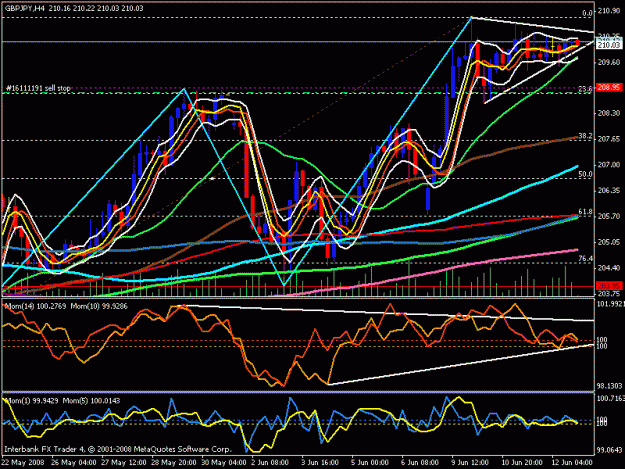Click the GBPJPY,H4 chart title text
The image size is (625, 469).
(x=25, y=8)
